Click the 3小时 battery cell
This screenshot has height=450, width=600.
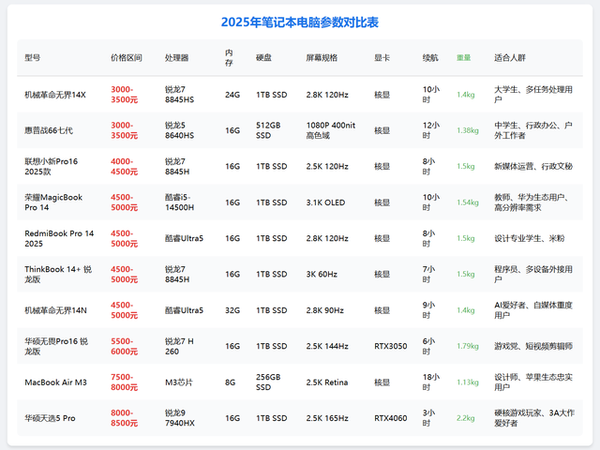click(x=429, y=418)
